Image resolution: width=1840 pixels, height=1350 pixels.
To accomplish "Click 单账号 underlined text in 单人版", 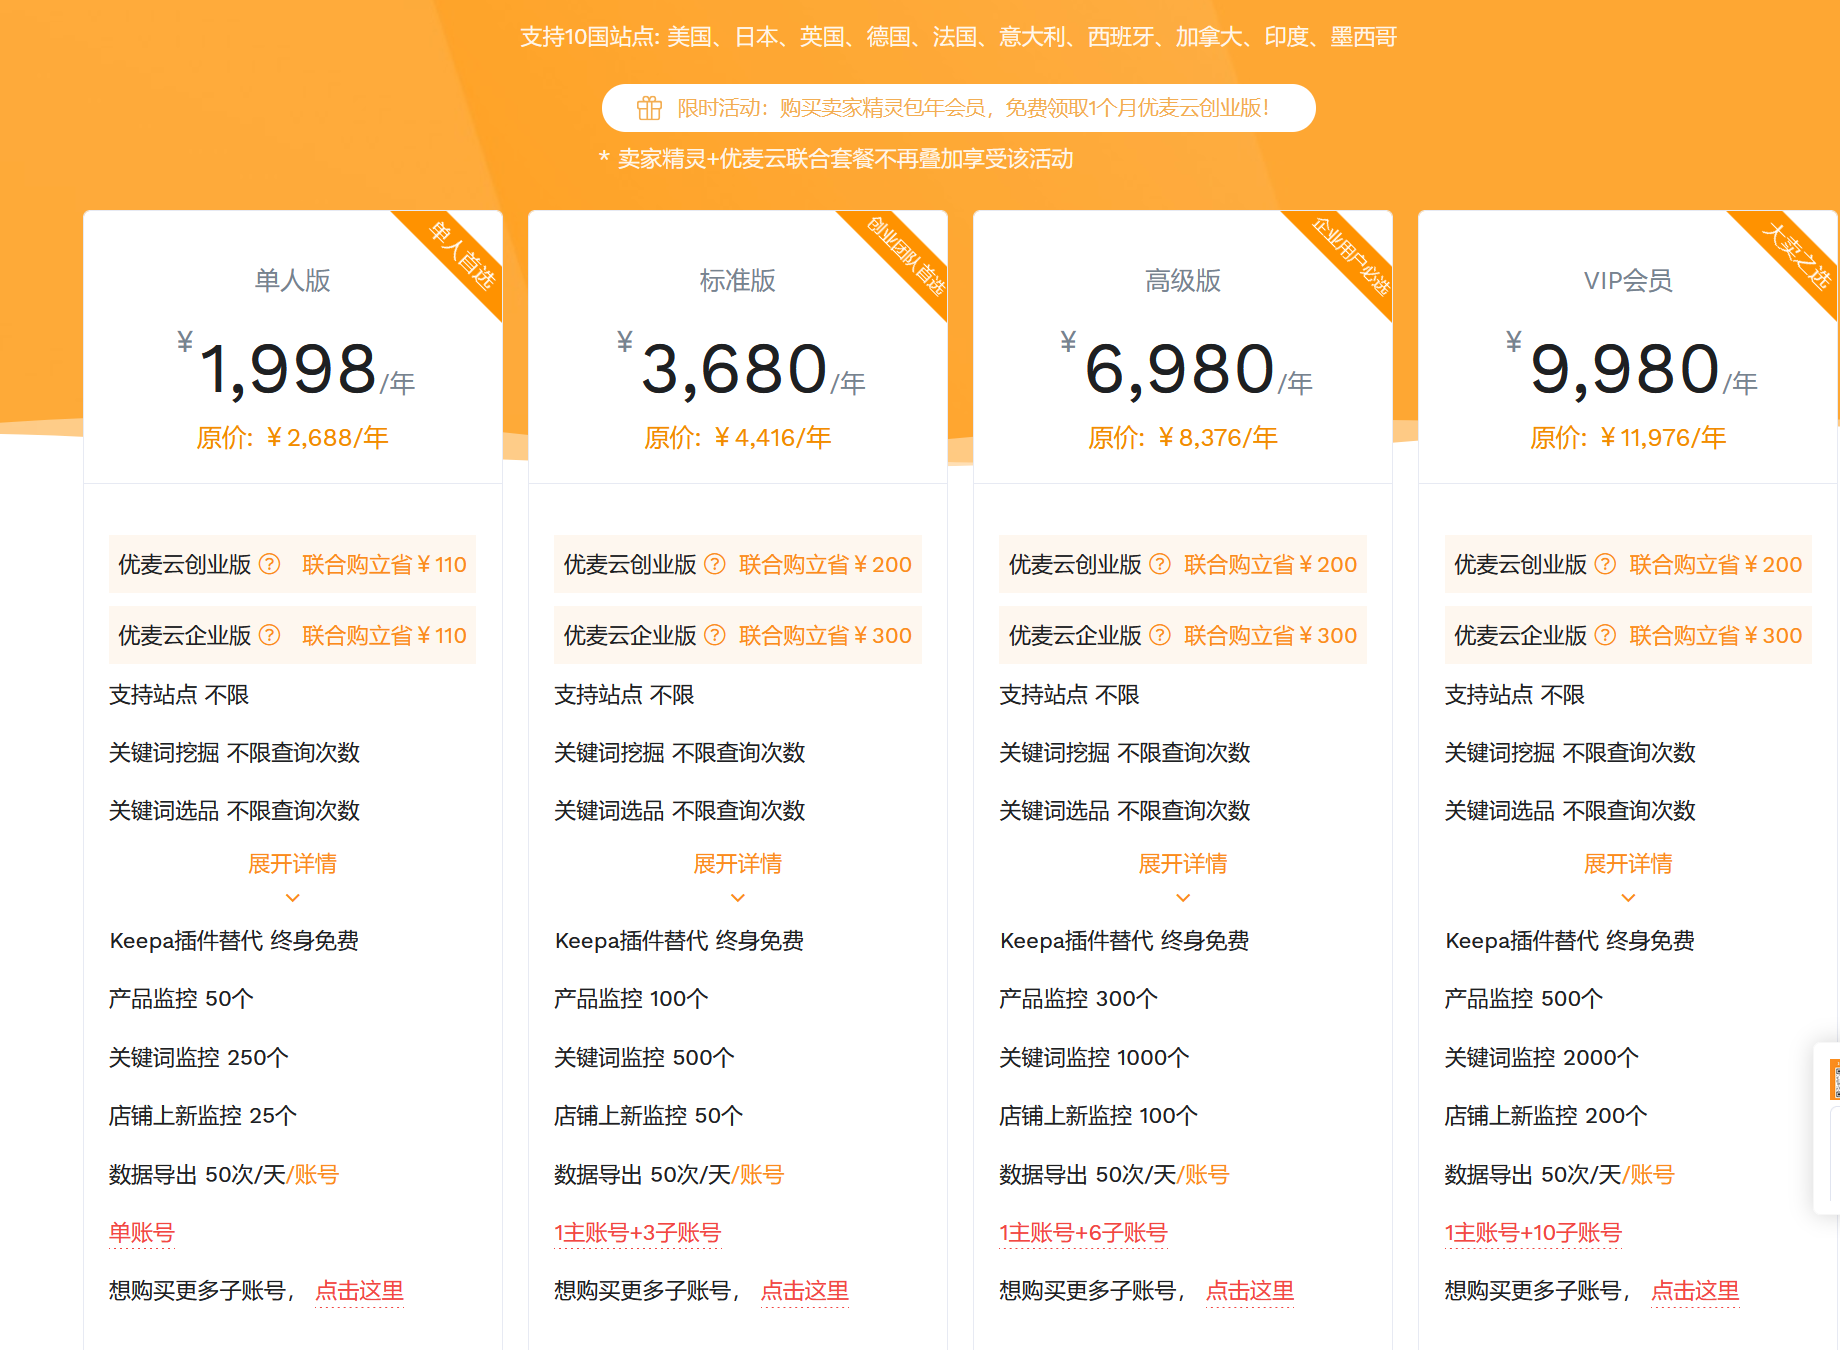I will click(142, 1233).
